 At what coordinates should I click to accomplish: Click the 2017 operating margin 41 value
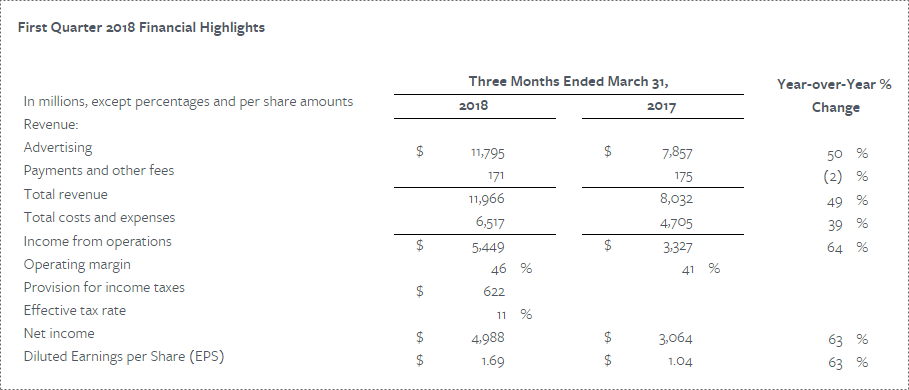click(x=688, y=269)
